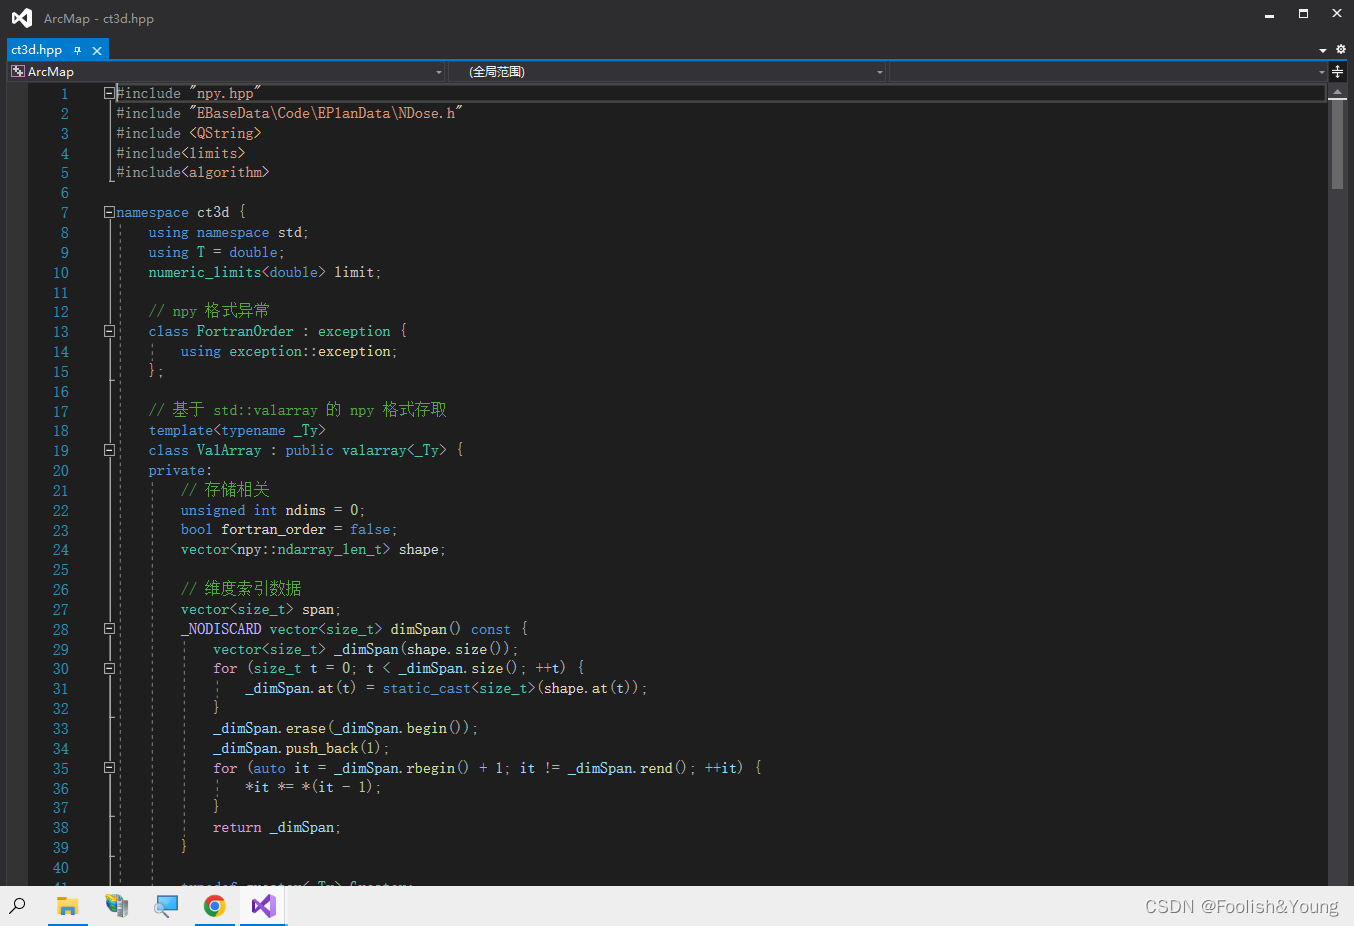Screen dimensions: 1354x926
Task: Click the ArcMap project icon in navigation bar
Action: [x=16, y=71]
